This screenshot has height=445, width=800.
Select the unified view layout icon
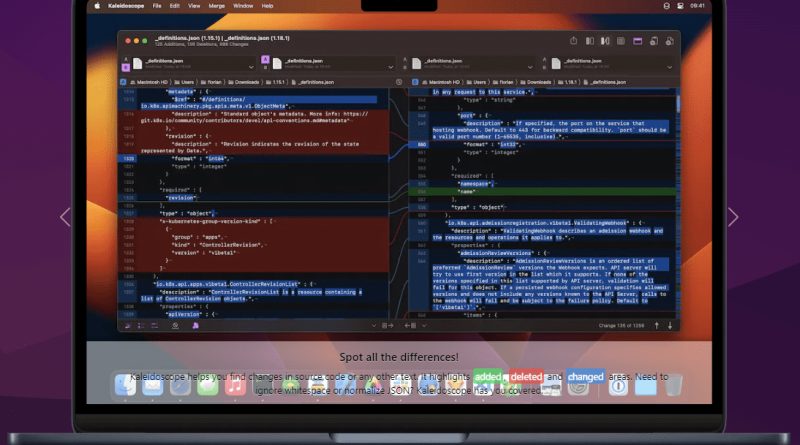(621, 41)
